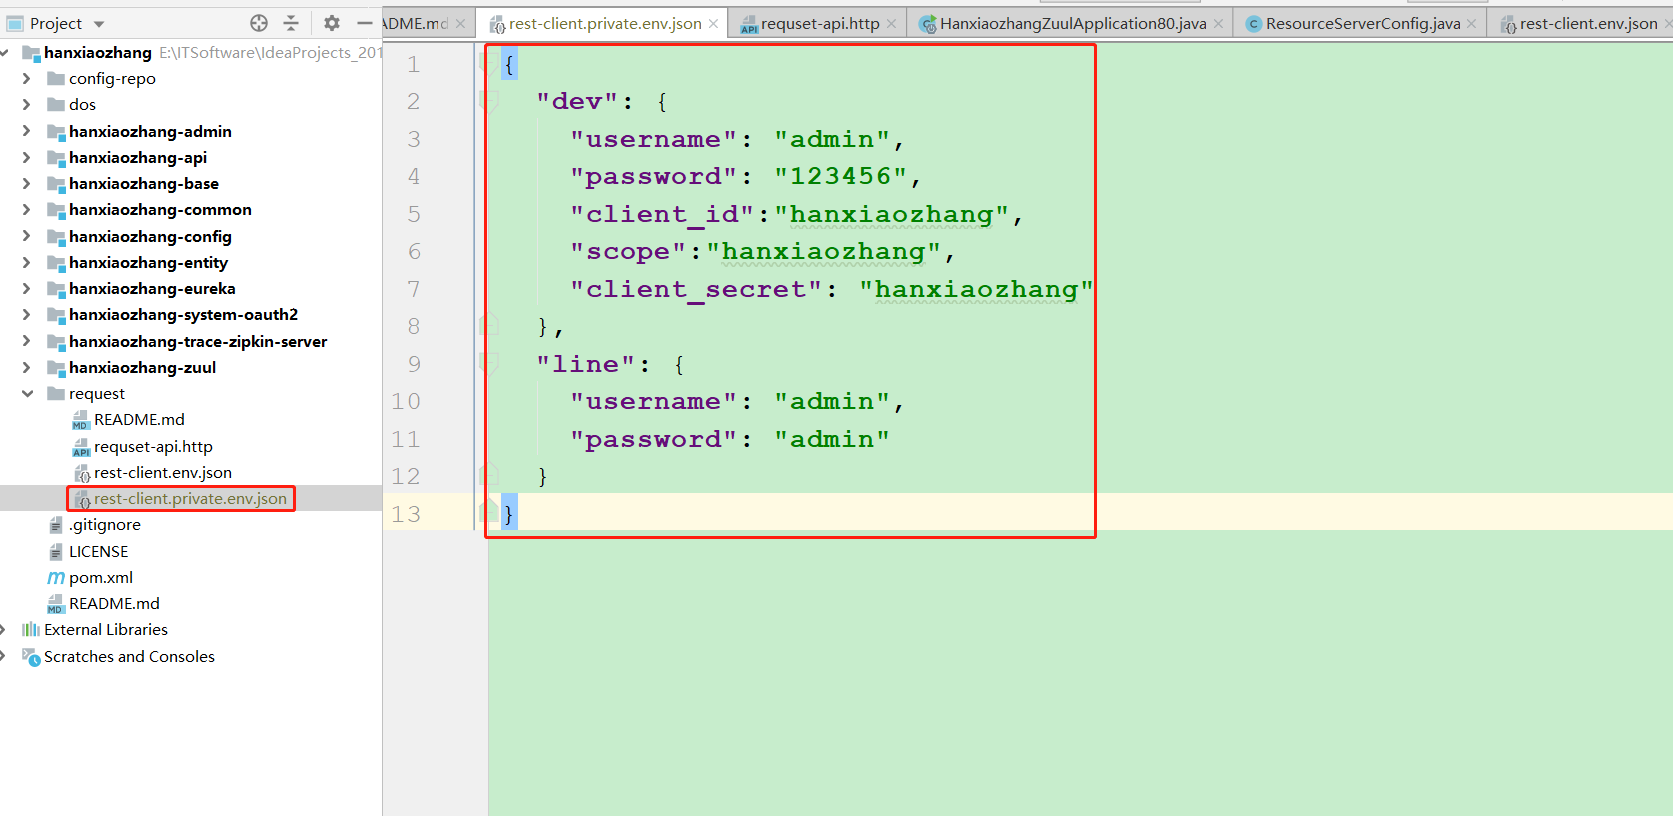The width and height of the screenshot is (1673, 816).
Task: Expand the hanxiaozhang-zuul module folder
Action: tap(27, 367)
